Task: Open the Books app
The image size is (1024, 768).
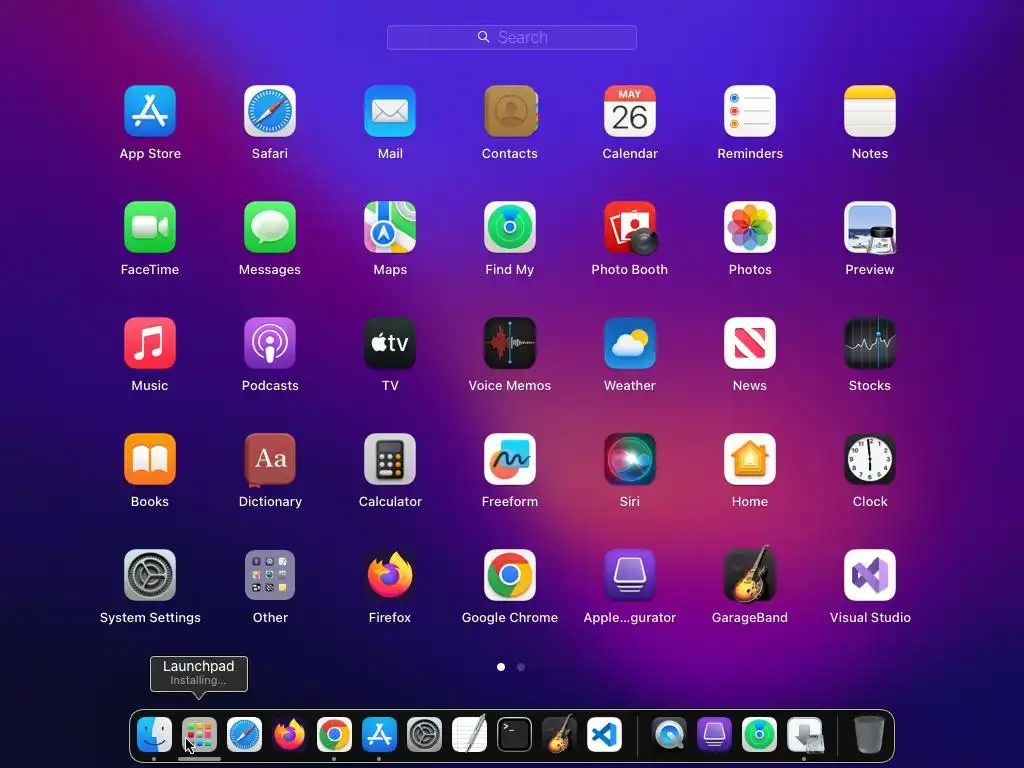Action: click(x=150, y=459)
